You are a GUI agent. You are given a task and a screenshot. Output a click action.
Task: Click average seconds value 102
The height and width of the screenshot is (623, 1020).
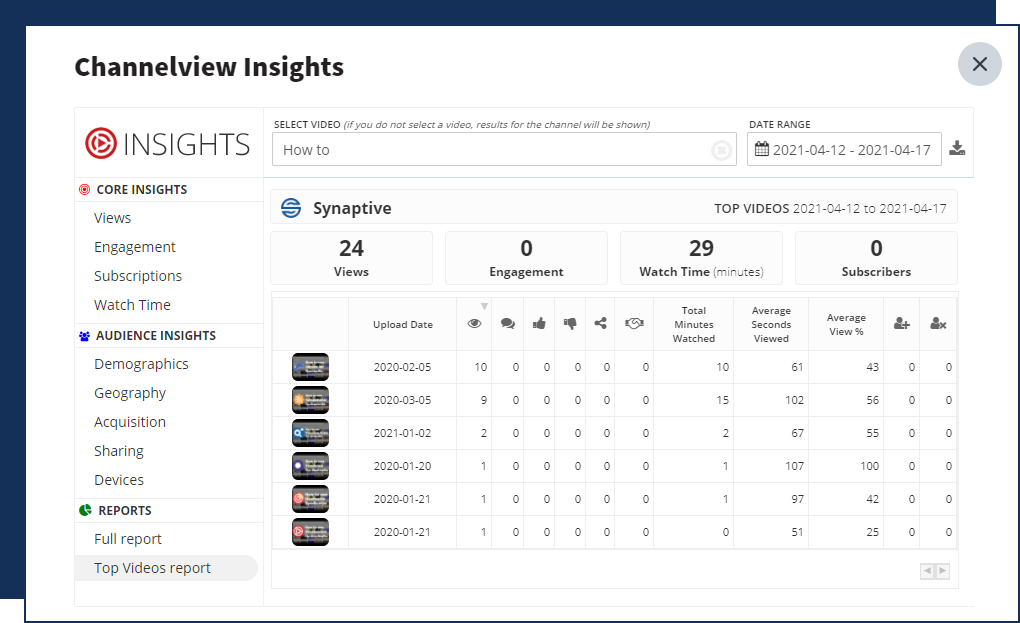click(x=794, y=401)
